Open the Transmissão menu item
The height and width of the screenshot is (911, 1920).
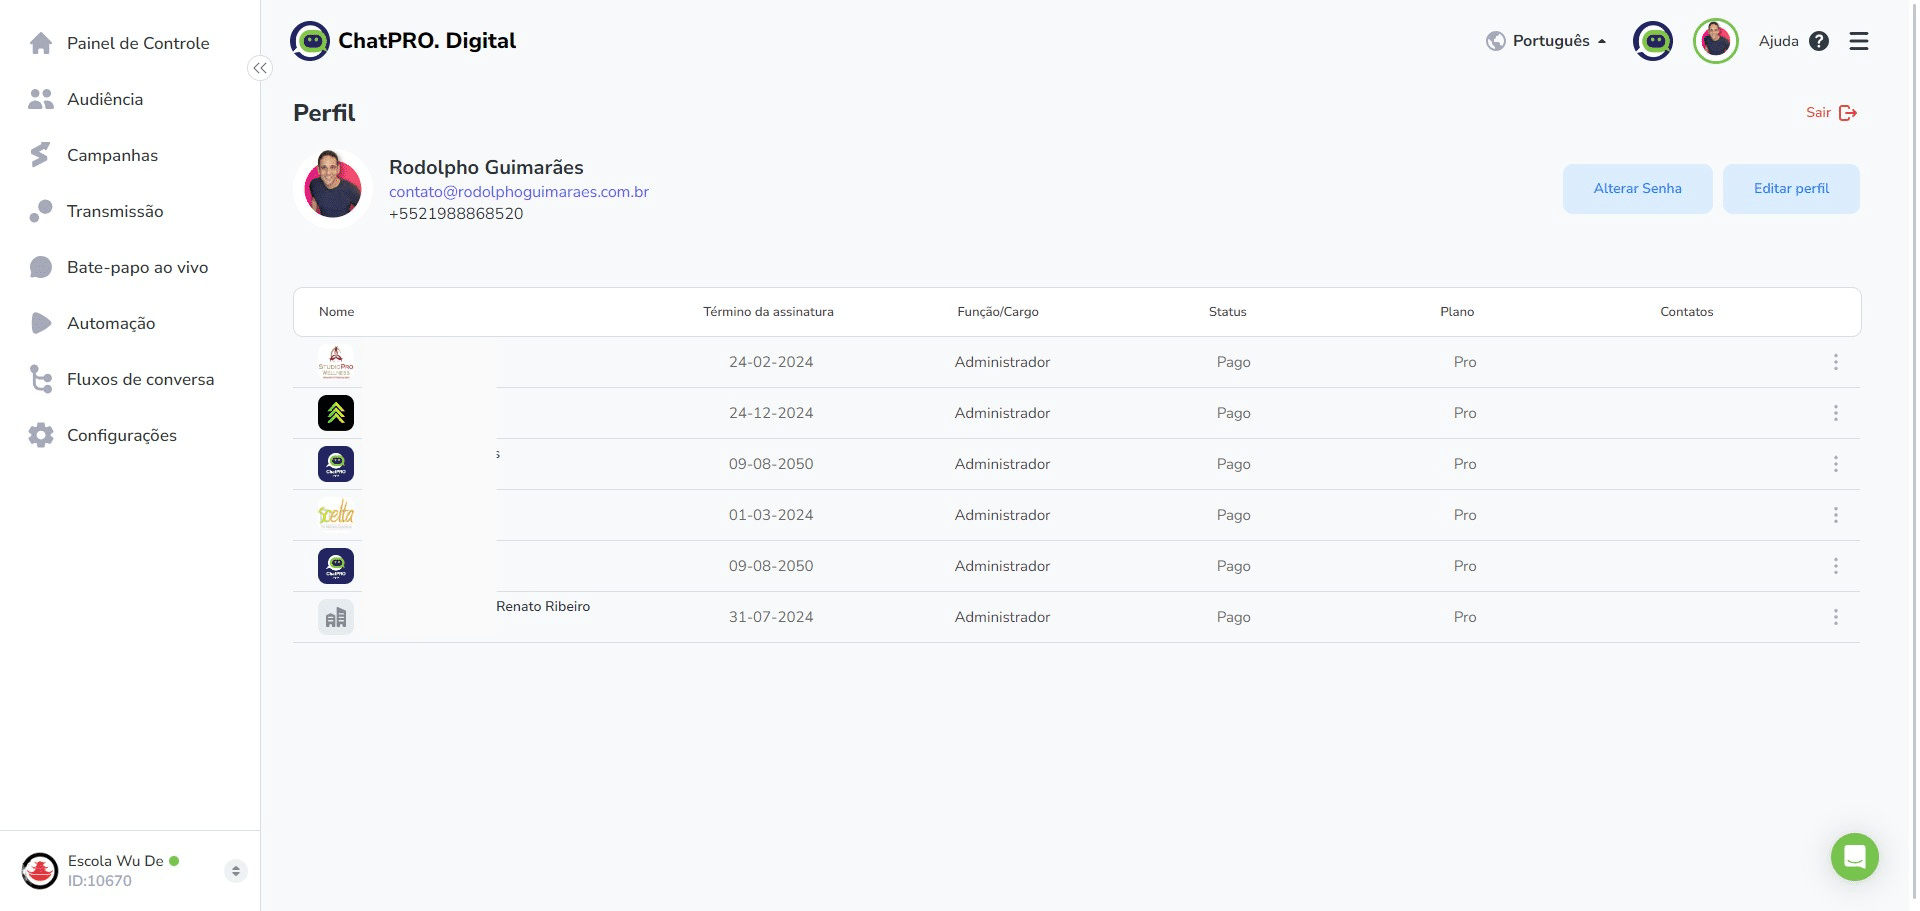point(115,211)
